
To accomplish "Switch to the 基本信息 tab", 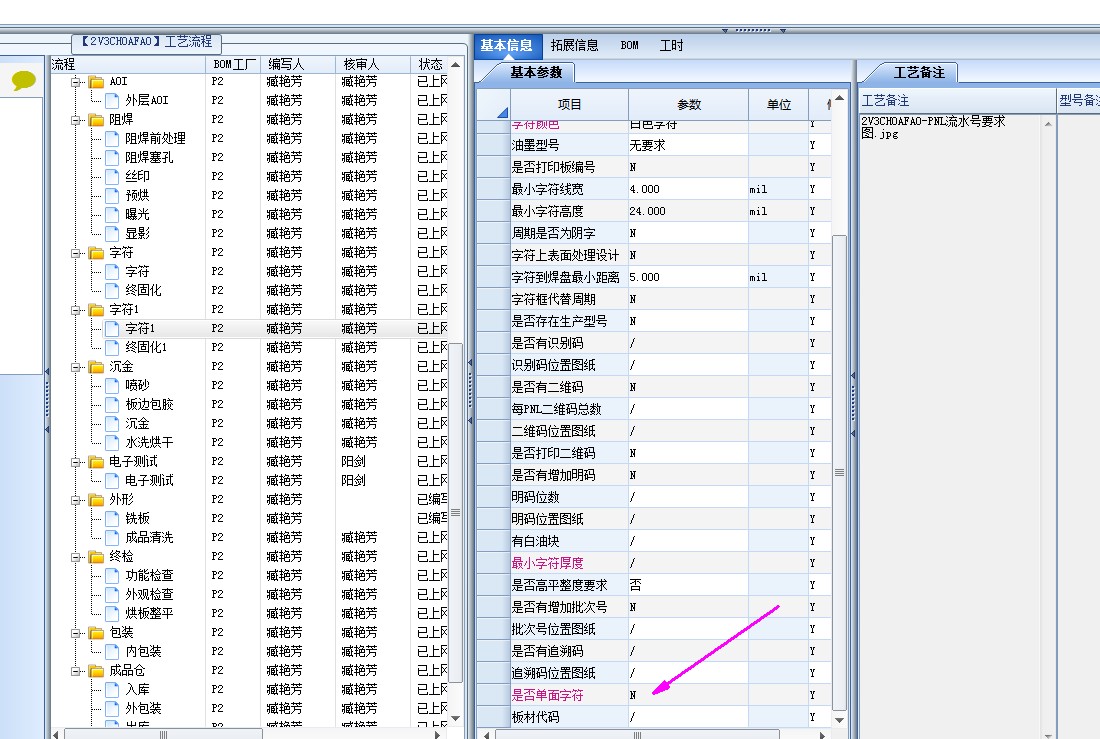I will 507,46.
